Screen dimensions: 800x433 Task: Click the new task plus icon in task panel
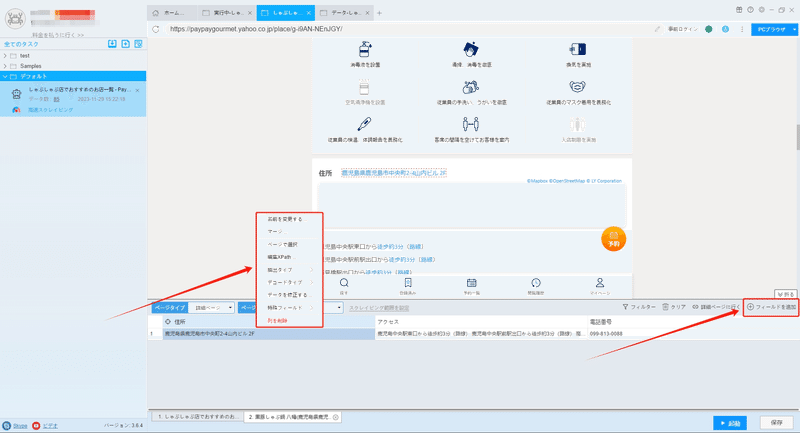click(126, 44)
